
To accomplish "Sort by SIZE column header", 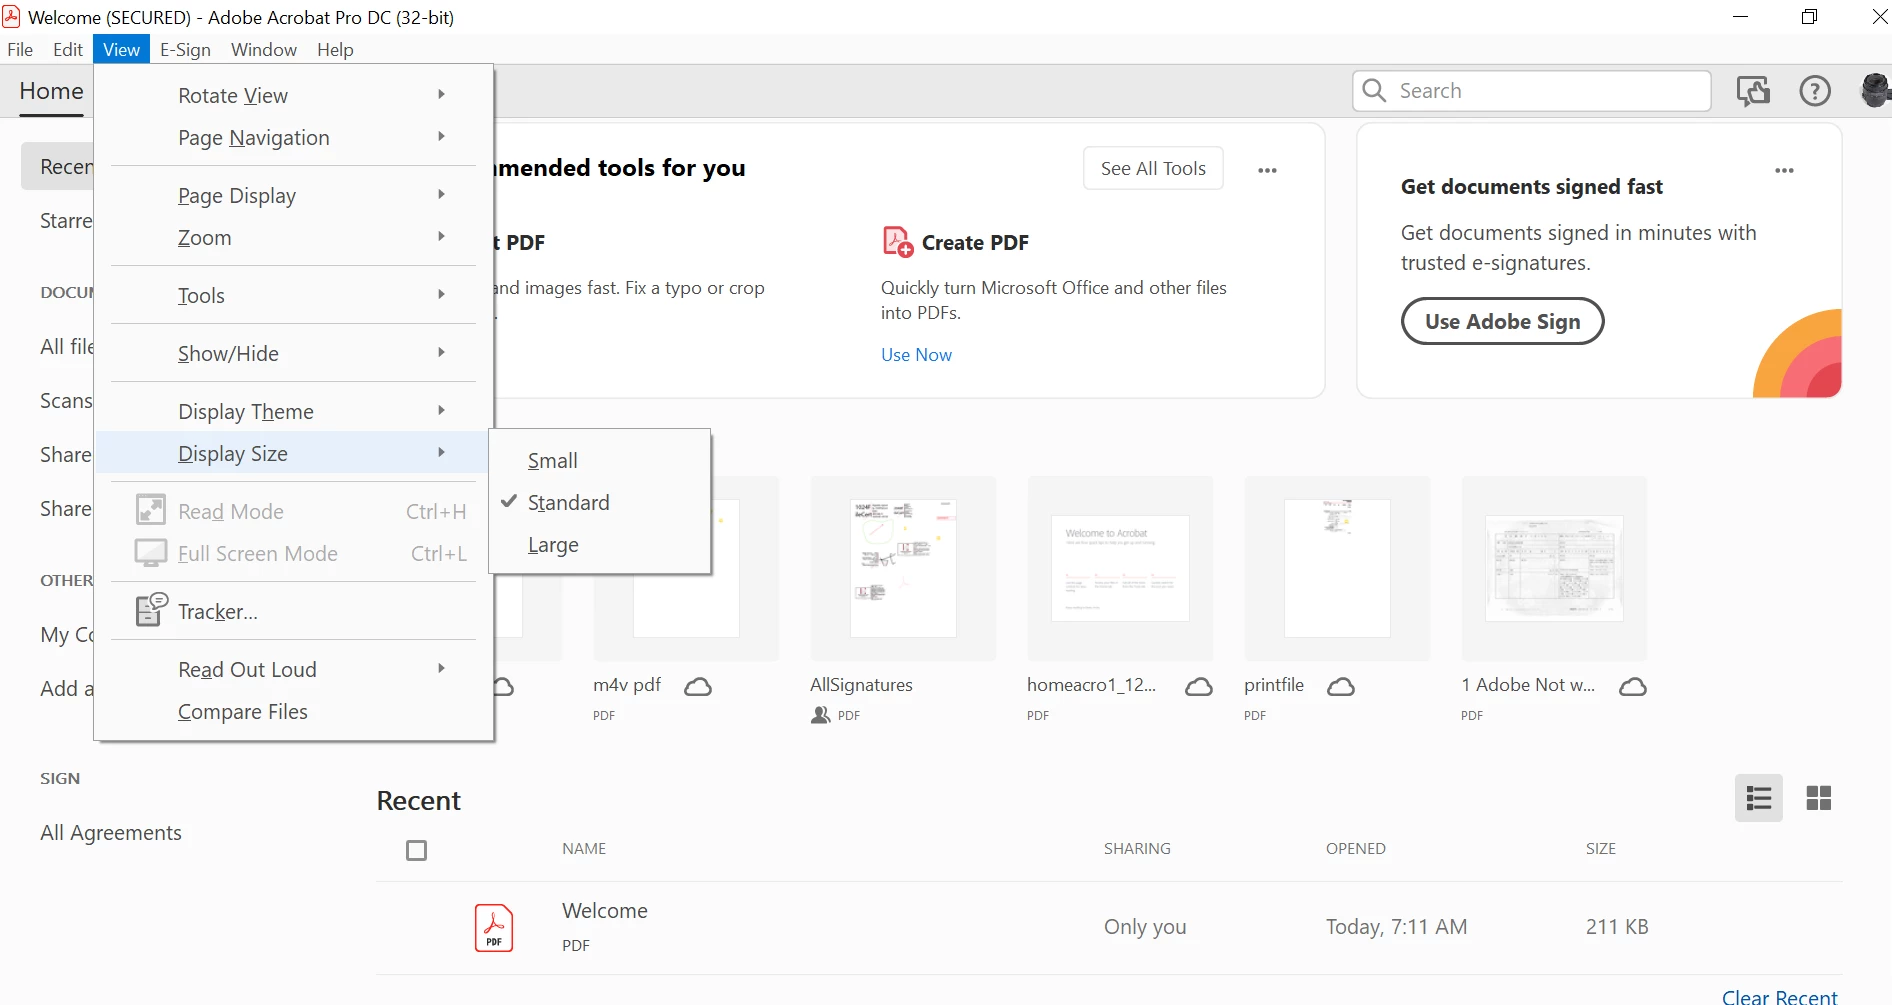I will coord(1600,848).
